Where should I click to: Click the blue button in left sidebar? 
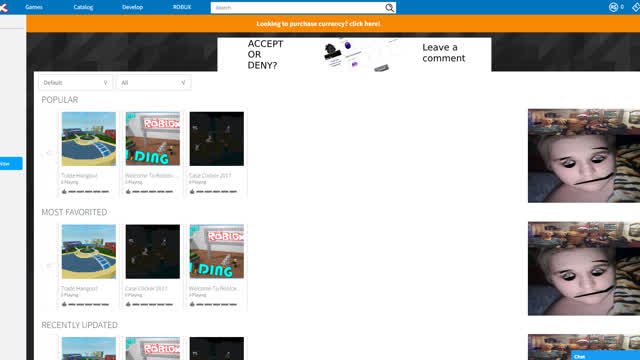pos(11,163)
